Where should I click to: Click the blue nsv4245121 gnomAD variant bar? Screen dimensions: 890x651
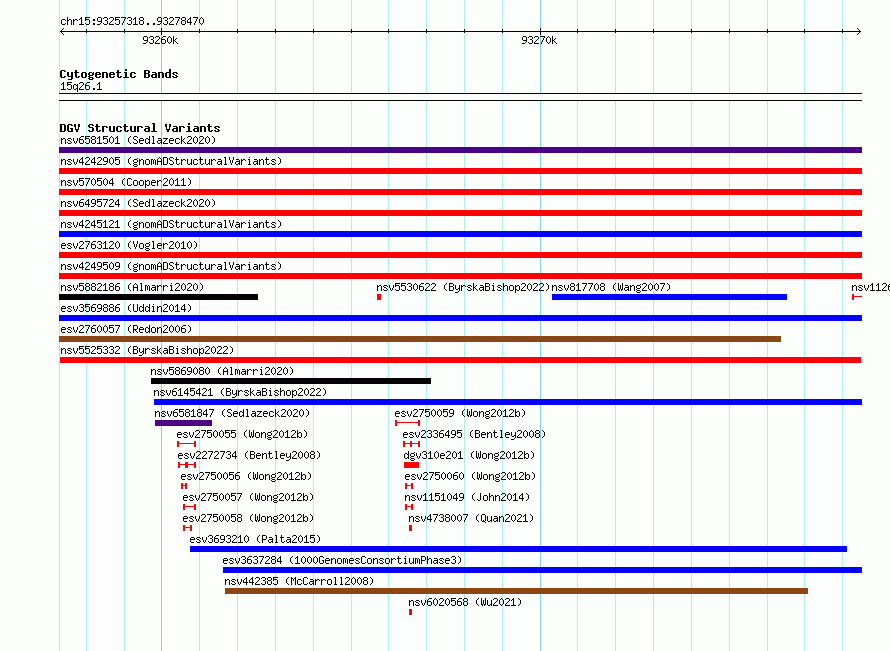coord(460,234)
